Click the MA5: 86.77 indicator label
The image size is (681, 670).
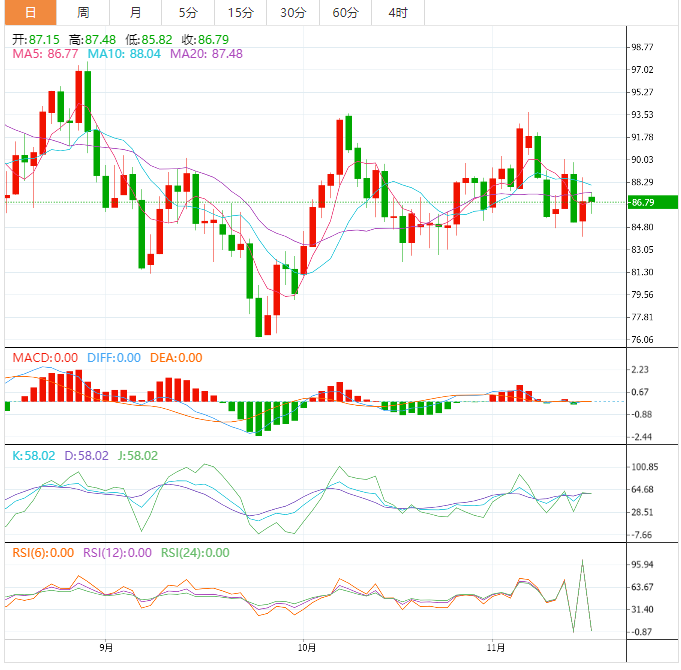click(x=45, y=54)
